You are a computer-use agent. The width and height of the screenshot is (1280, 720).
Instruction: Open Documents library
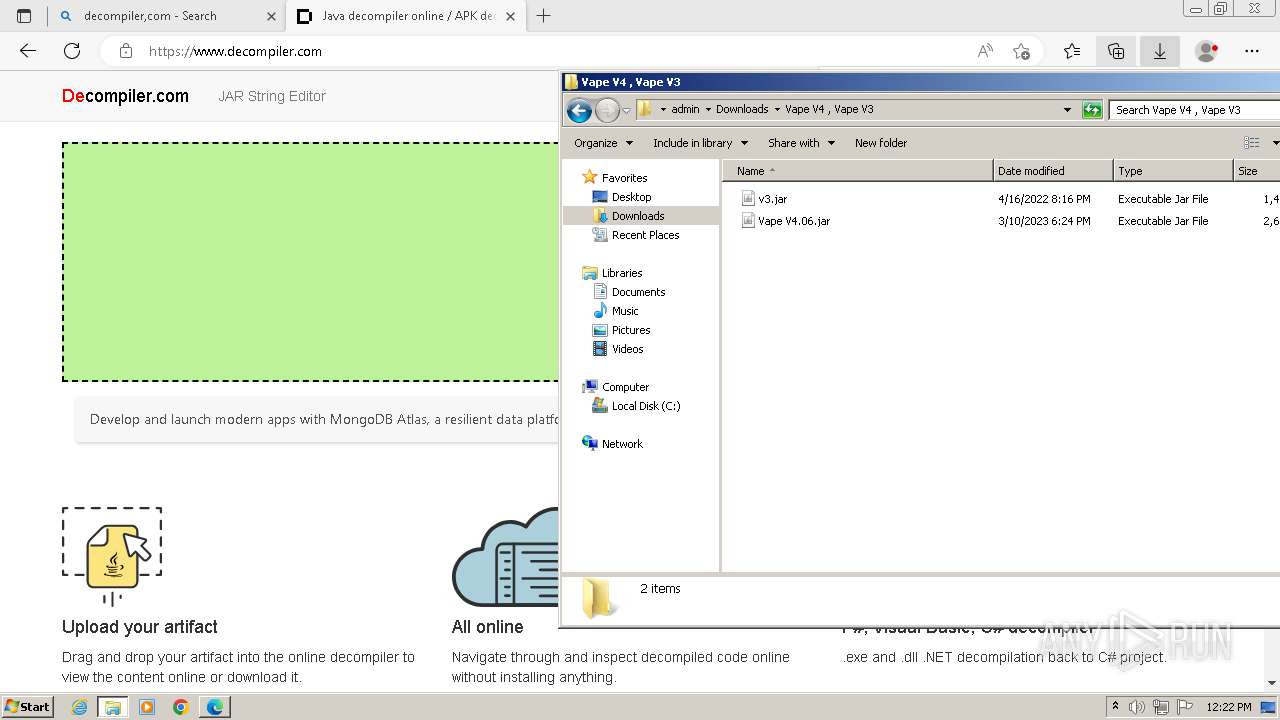click(638, 292)
